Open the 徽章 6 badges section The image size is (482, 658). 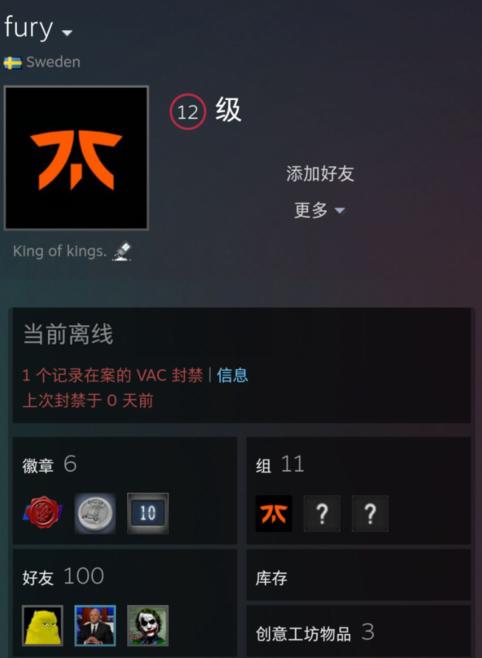click(50, 465)
